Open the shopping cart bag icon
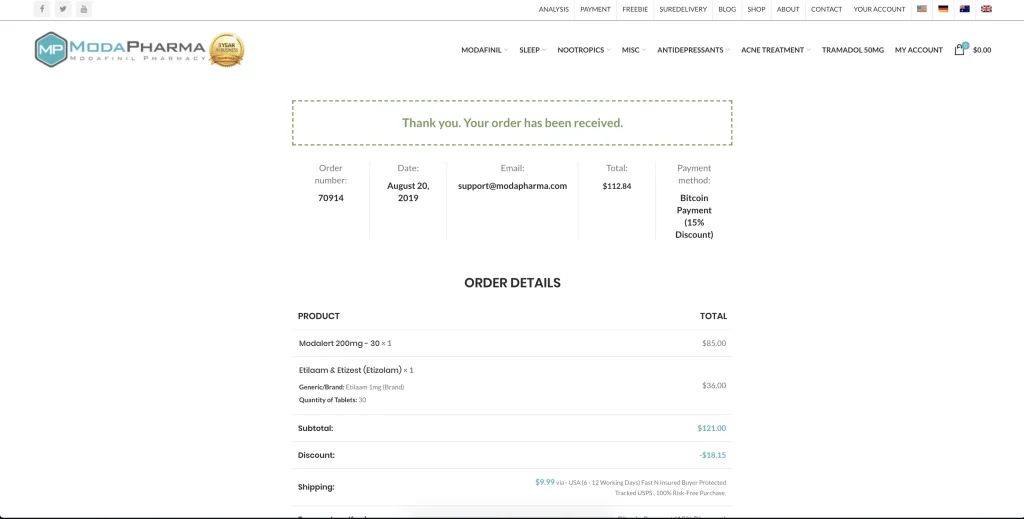The height and width of the screenshot is (519, 1024). click(x=960, y=49)
